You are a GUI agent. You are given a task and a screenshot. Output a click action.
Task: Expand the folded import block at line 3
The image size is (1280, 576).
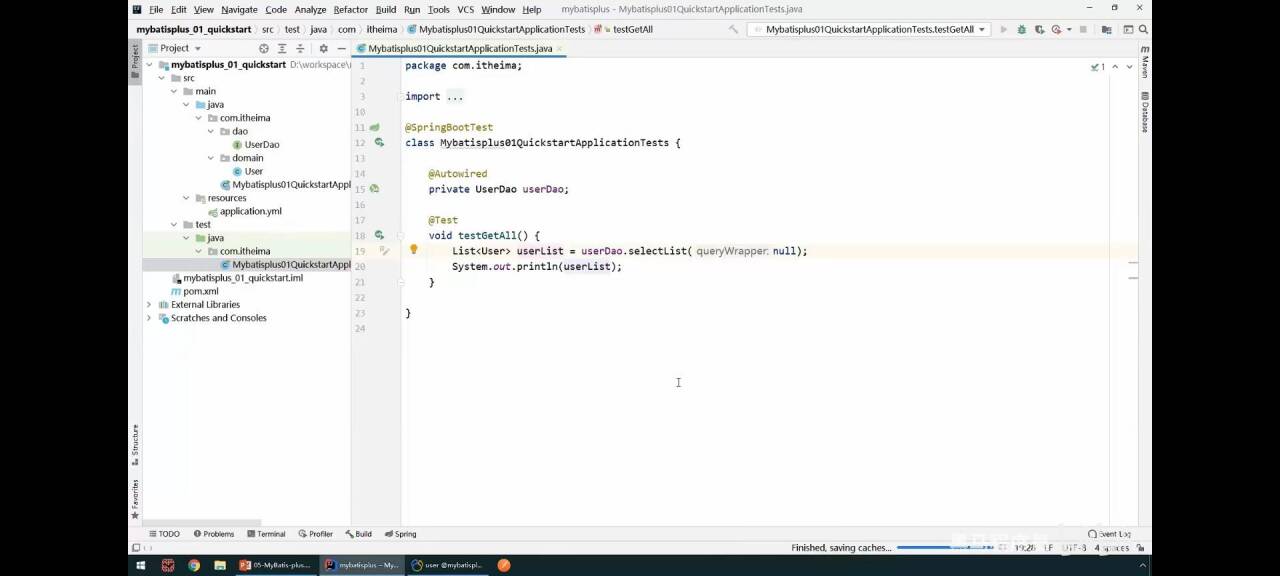click(x=455, y=96)
